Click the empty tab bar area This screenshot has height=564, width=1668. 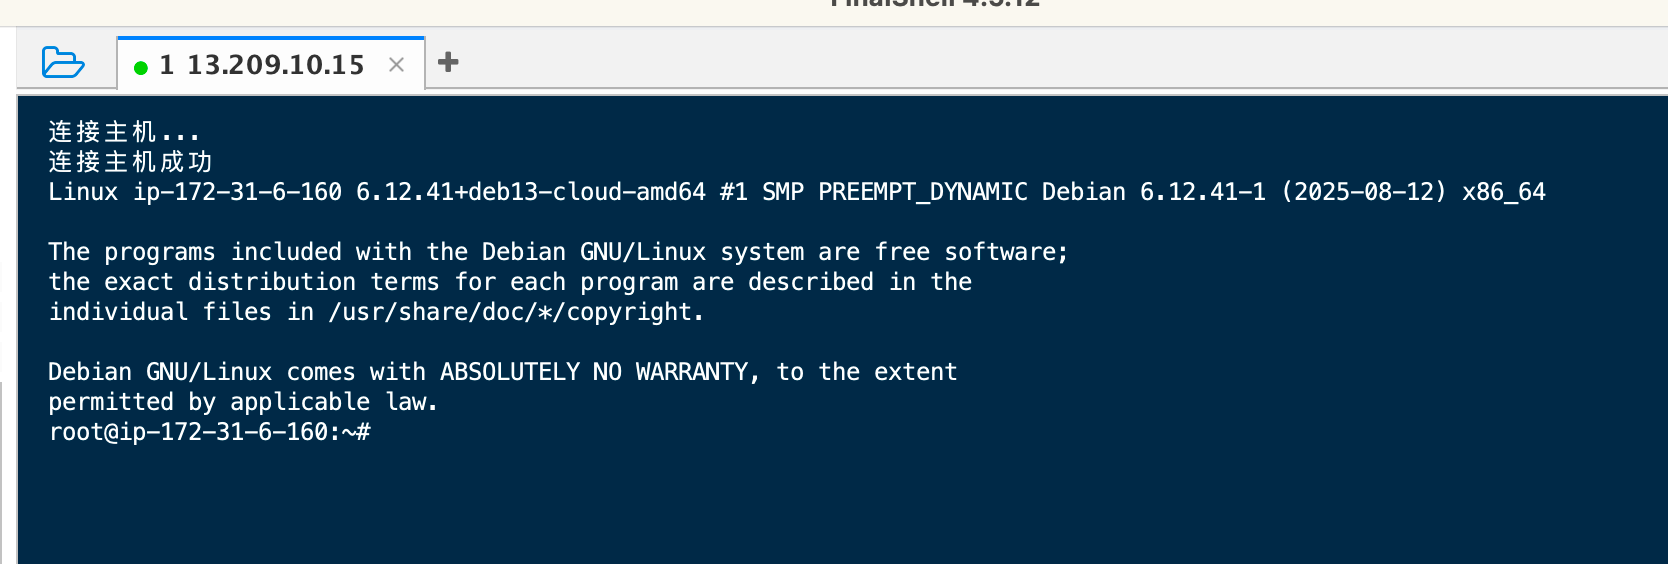point(1000,62)
